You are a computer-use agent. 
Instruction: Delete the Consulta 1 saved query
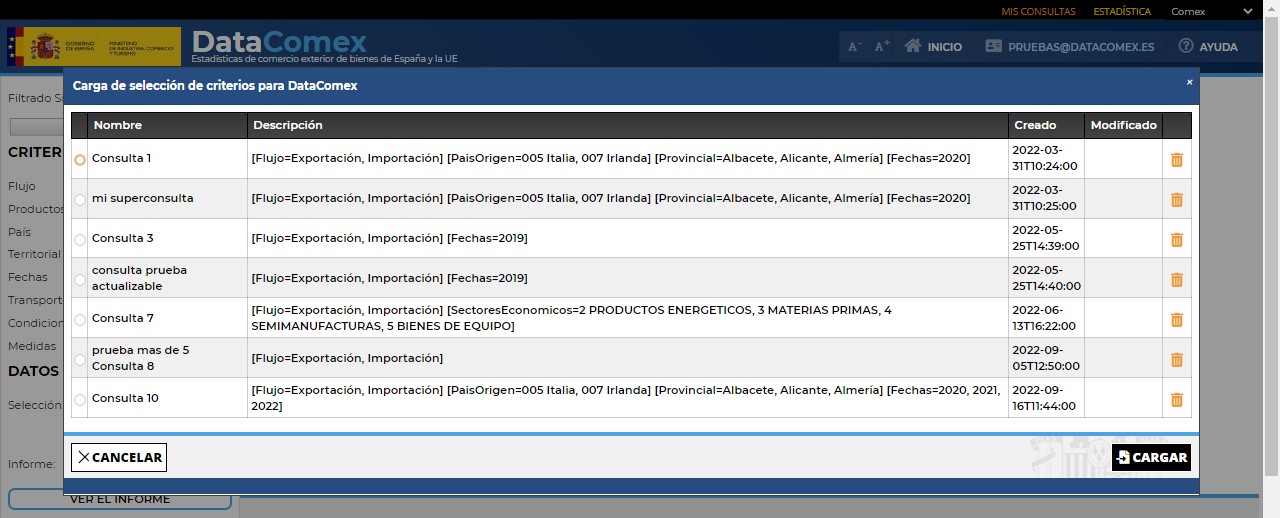(x=1176, y=160)
